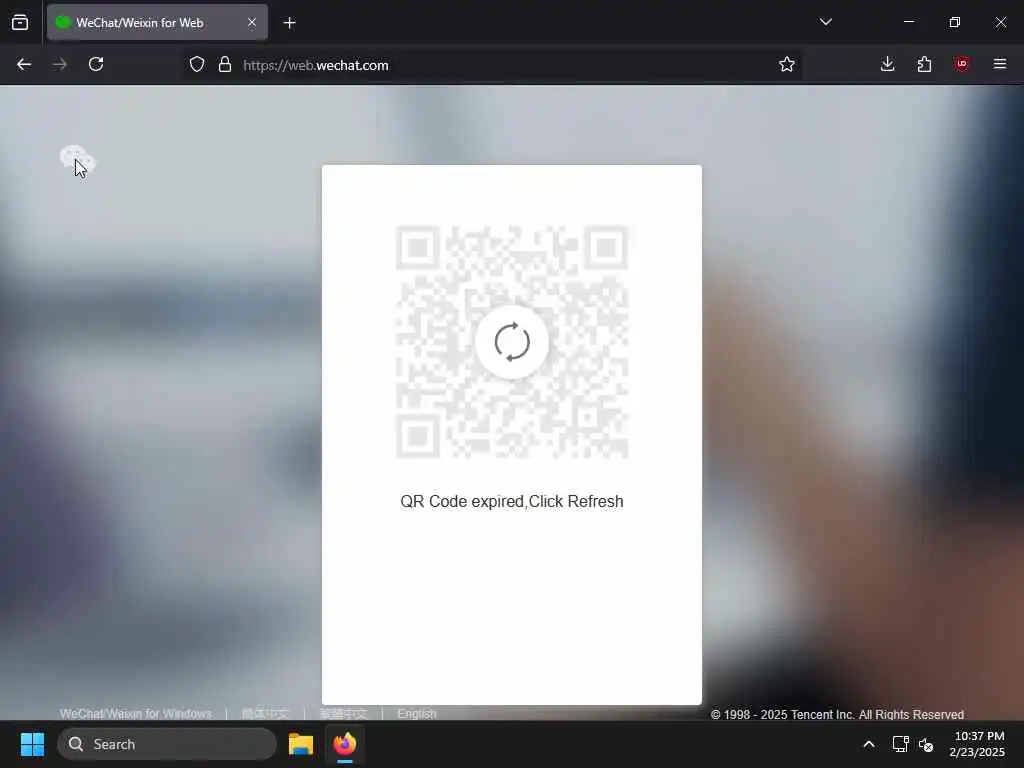Open Firefox View icon in tab strip
This screenshot has height=768, width=1024.
[20, 23]
